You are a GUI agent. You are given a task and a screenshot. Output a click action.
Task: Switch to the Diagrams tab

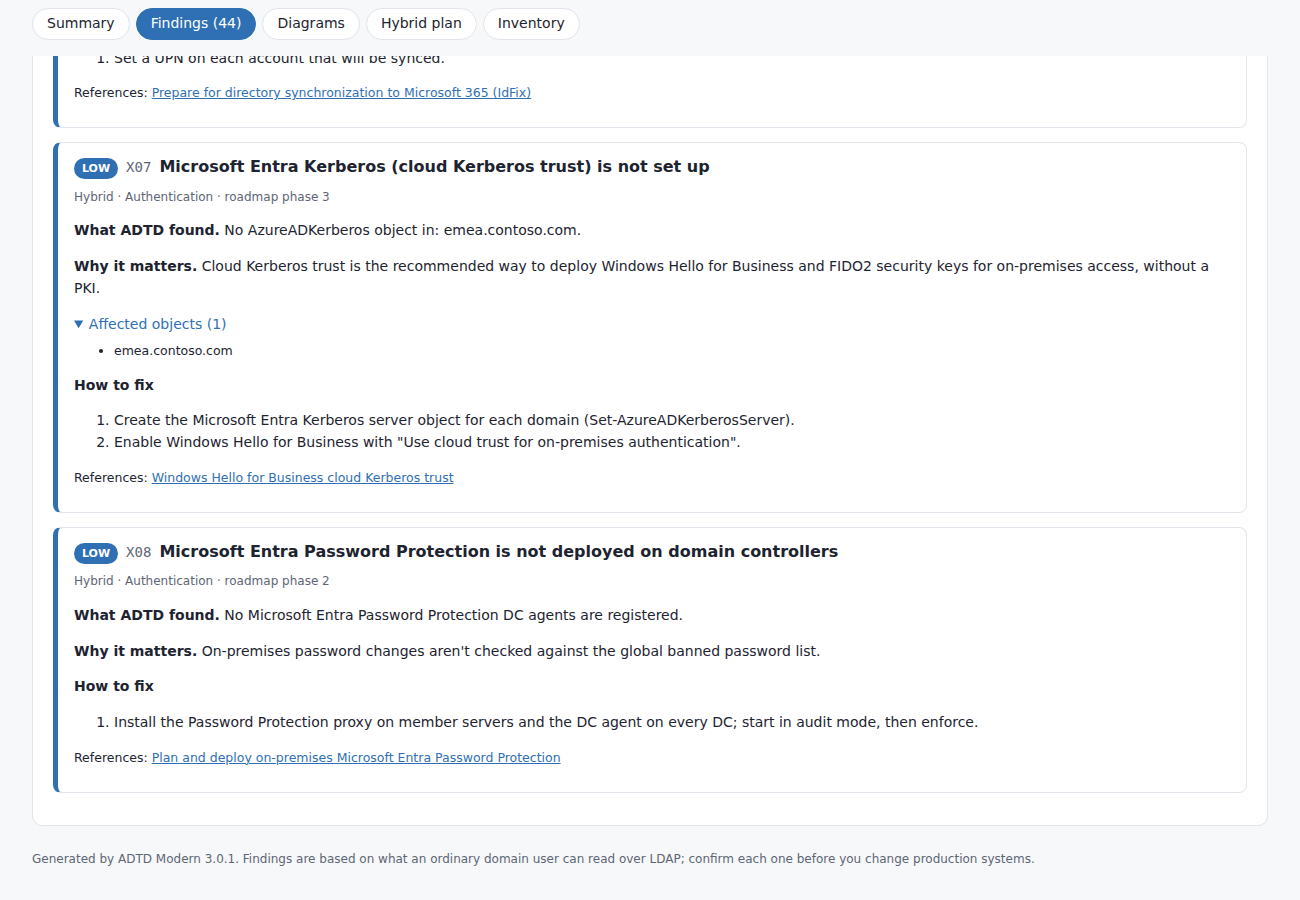(311, 23)
